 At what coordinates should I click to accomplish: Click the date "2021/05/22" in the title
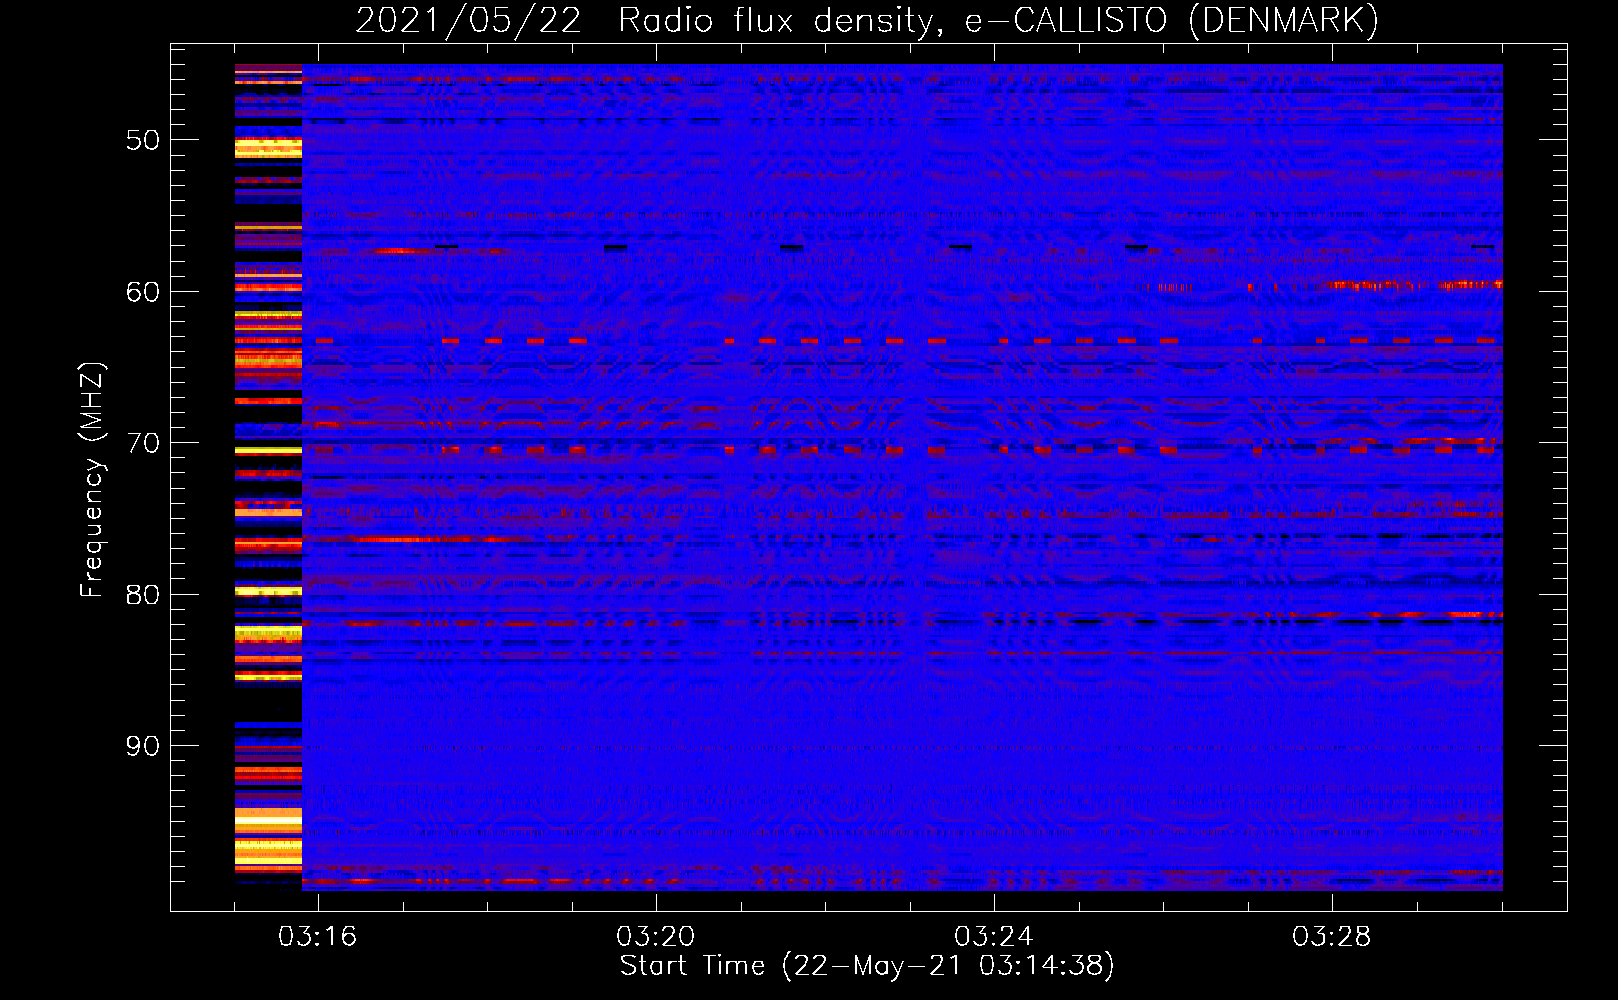pyautogui.click(x=468, y=20)
